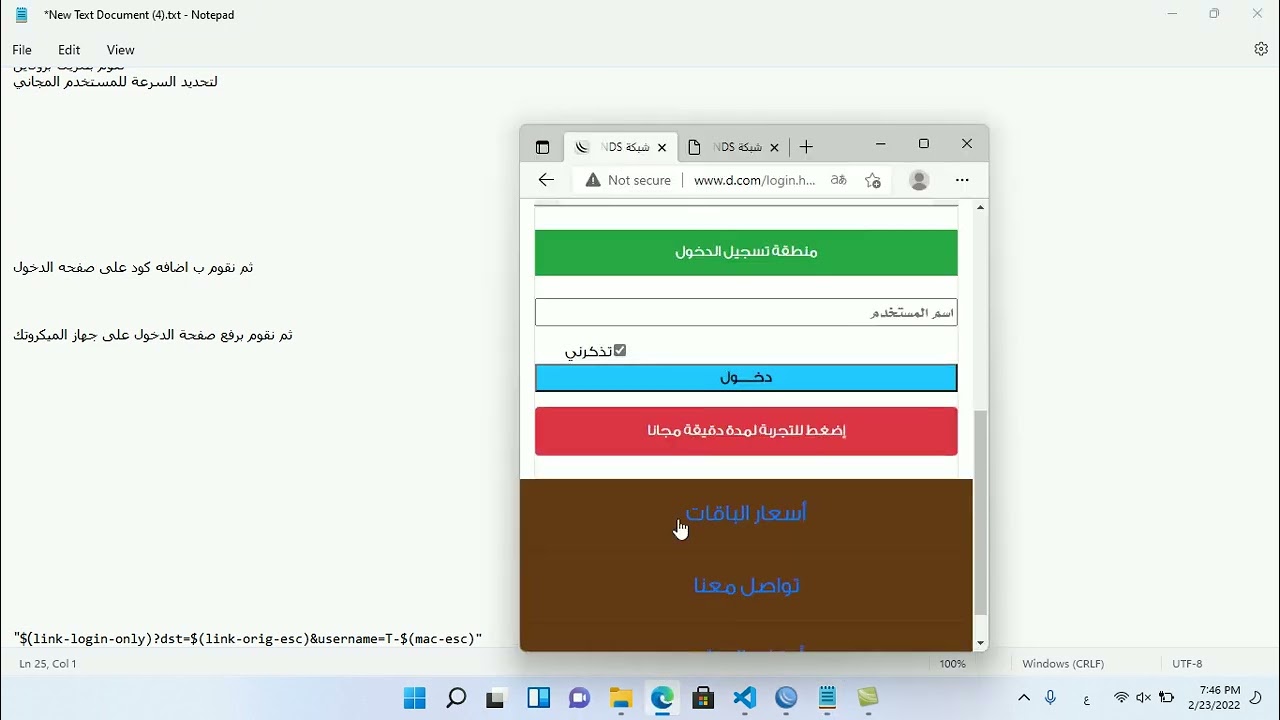This screenshot has height=720, width=1280.
Task: Open the Edge profile avatar
Action: pos(919,180)
